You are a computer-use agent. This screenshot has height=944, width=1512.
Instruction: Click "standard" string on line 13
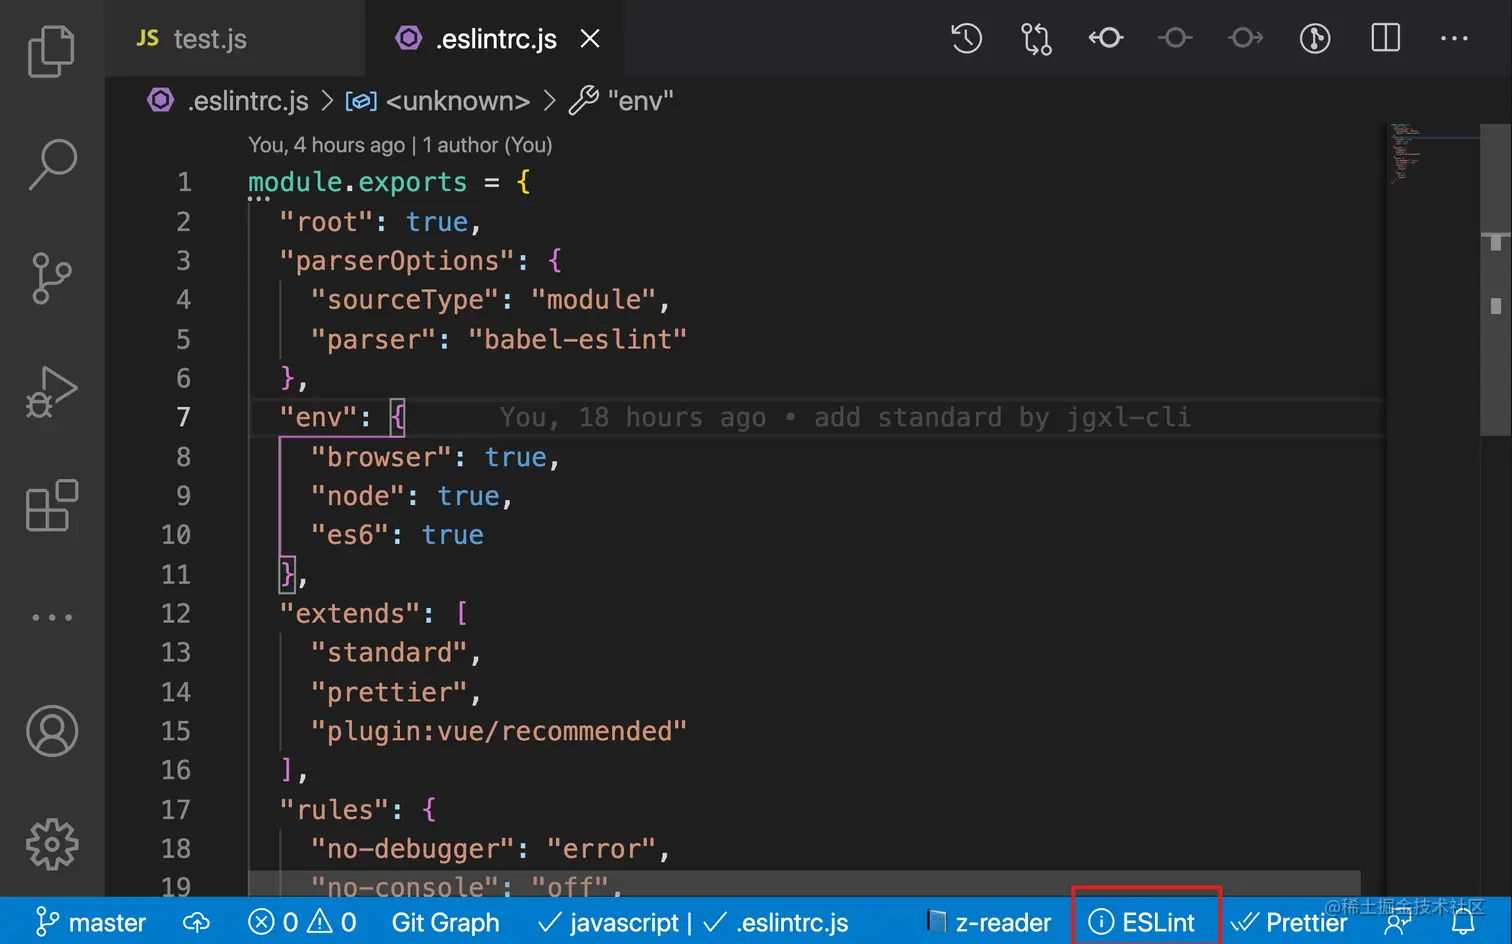pyautogui.click(x=389, y=653)
